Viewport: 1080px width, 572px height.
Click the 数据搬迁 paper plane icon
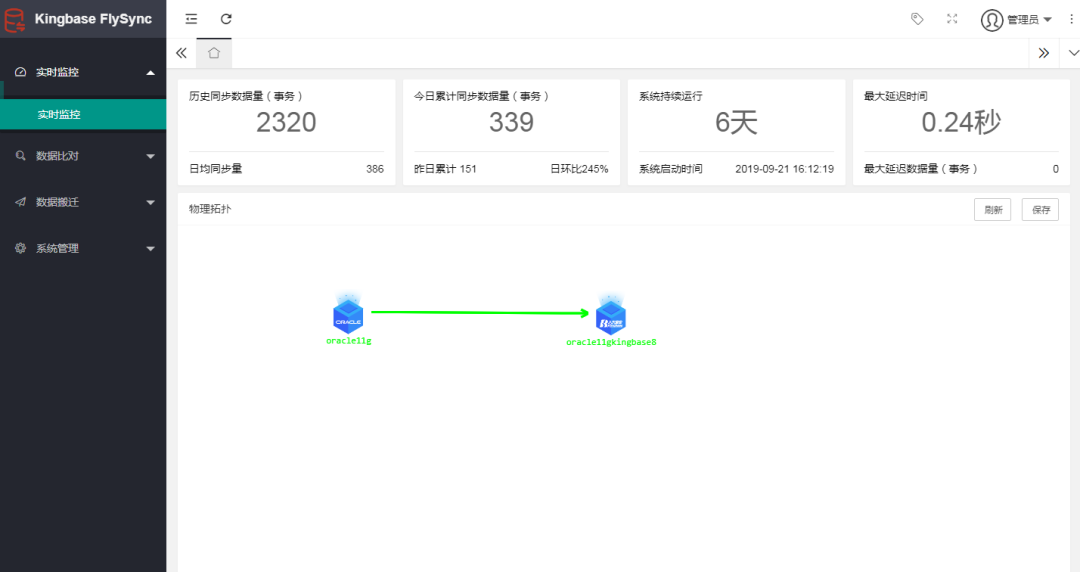(21, 202)
